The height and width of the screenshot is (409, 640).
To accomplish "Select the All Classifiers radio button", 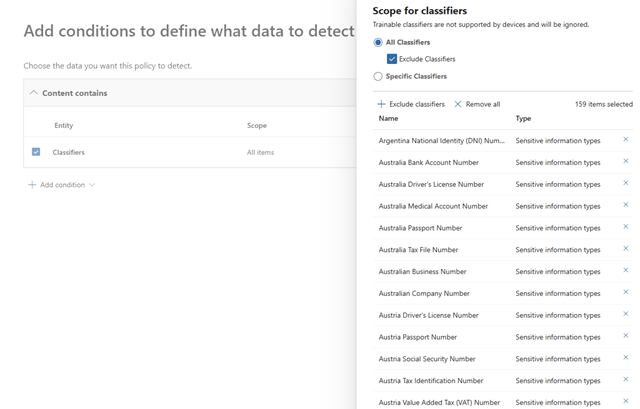I will pyautogui.click(x=378, y=42).
